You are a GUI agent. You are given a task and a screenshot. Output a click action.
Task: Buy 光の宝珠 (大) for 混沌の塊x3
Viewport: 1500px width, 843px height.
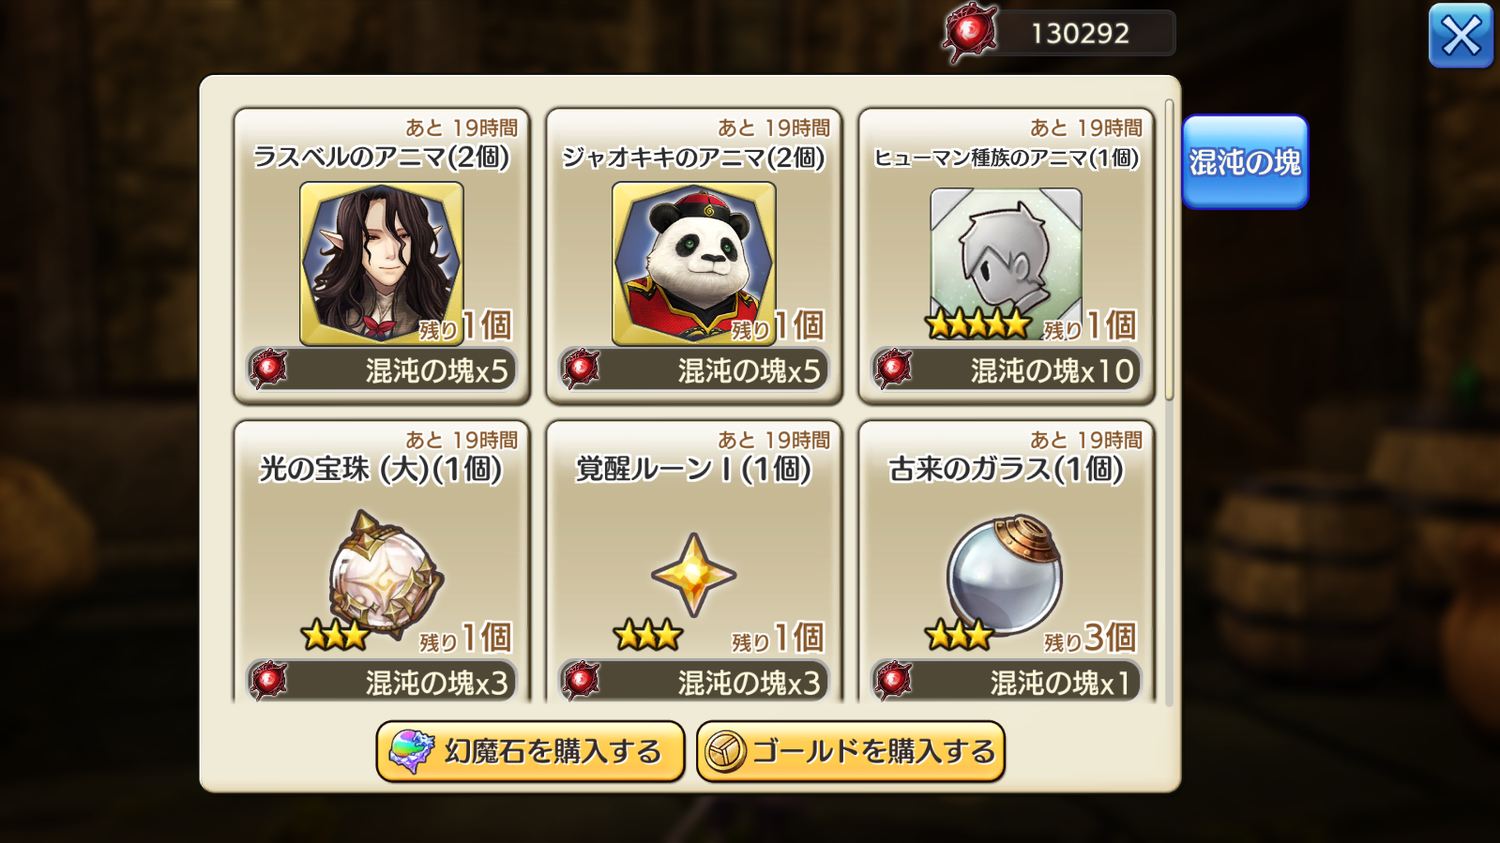click(381, 682)
